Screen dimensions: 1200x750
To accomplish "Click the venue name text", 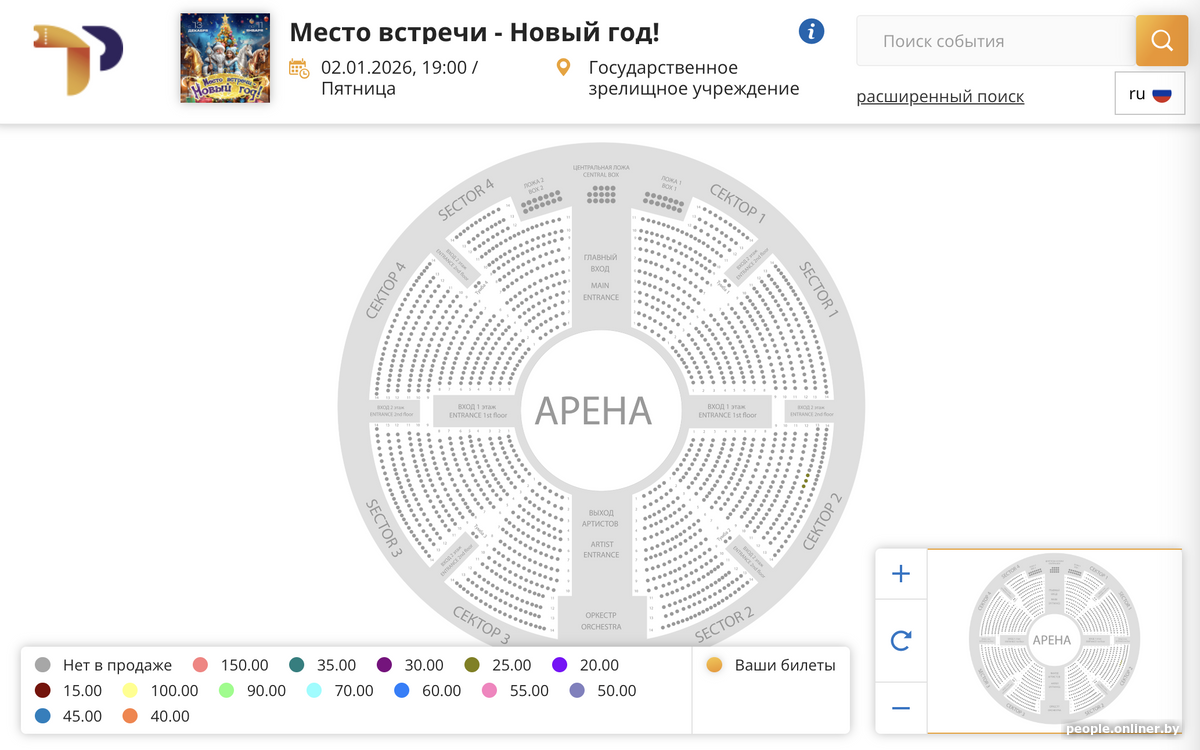I will click(693, 78).
